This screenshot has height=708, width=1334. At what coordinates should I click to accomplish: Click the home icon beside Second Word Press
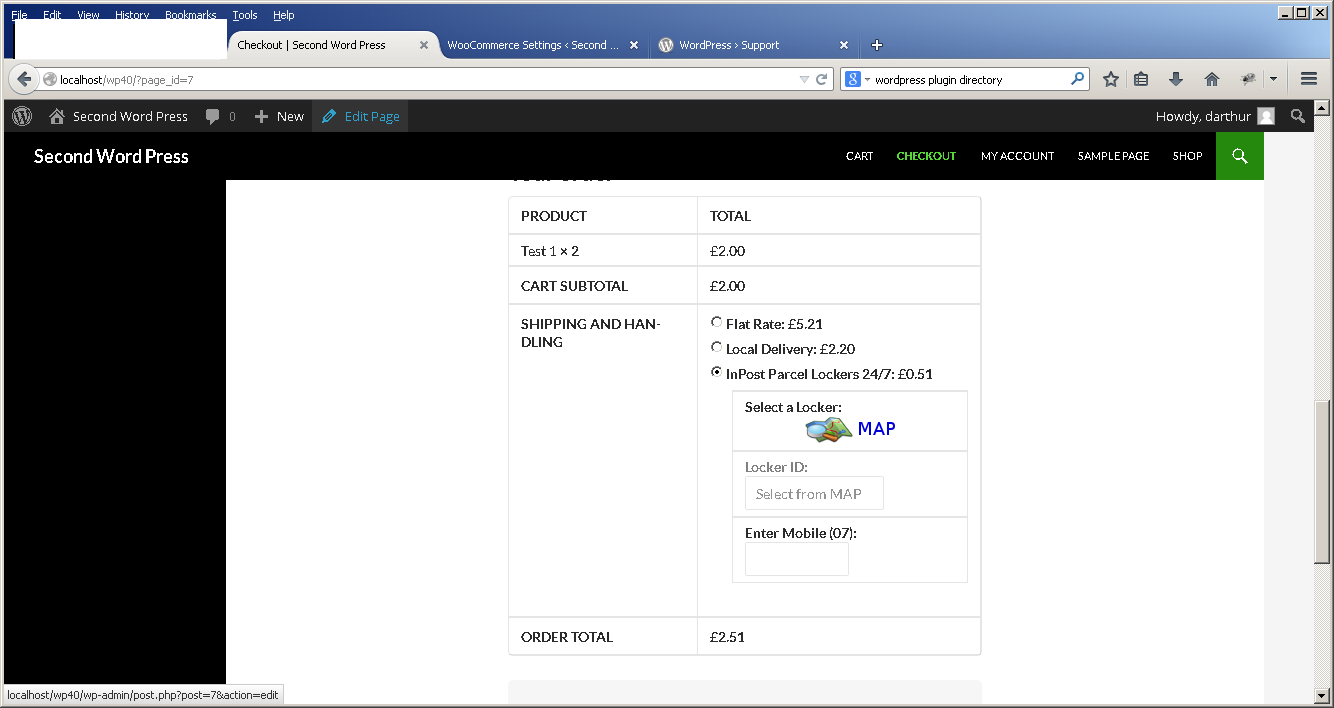pos(57,116)
